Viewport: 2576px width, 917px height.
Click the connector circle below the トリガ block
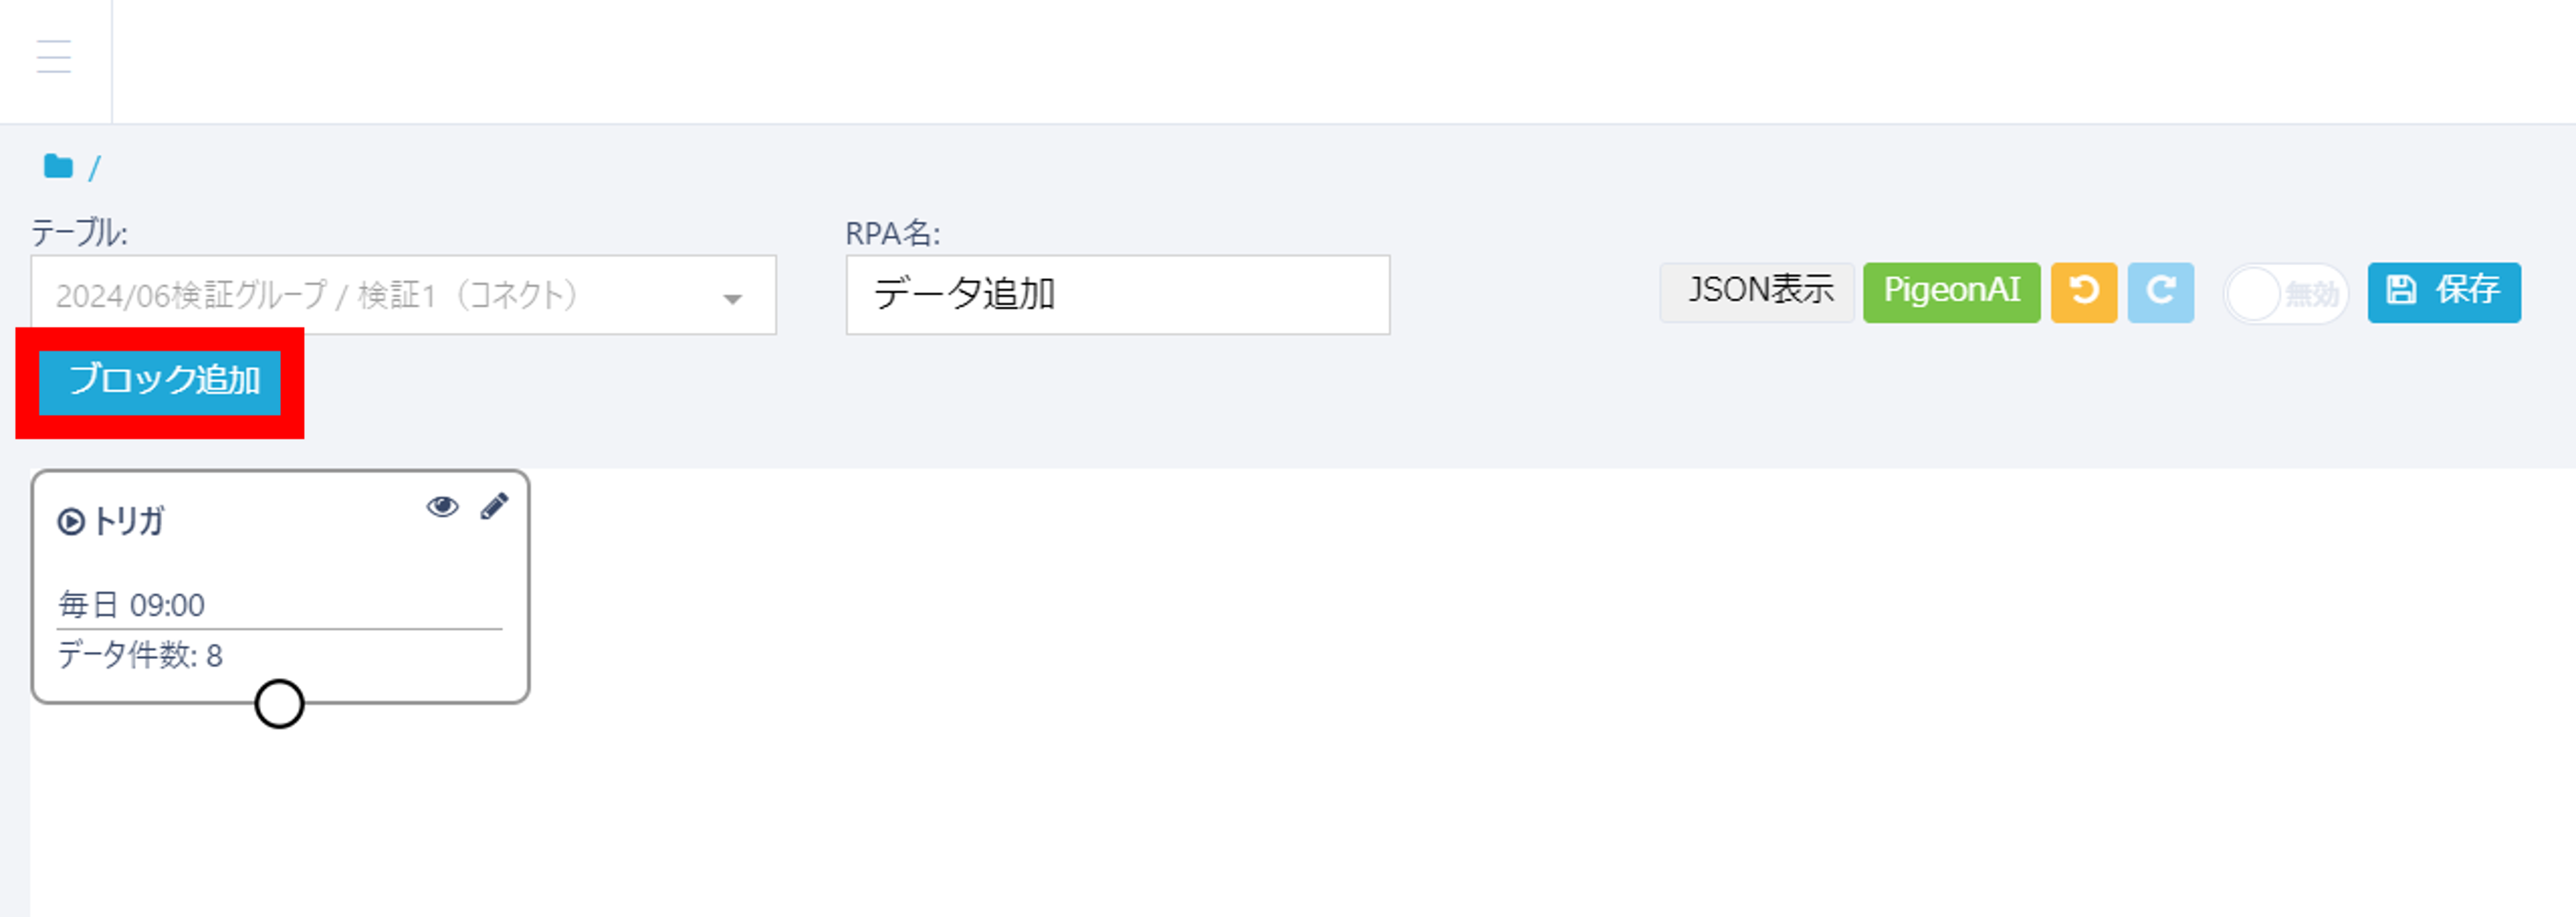click(x=279, y=704)
